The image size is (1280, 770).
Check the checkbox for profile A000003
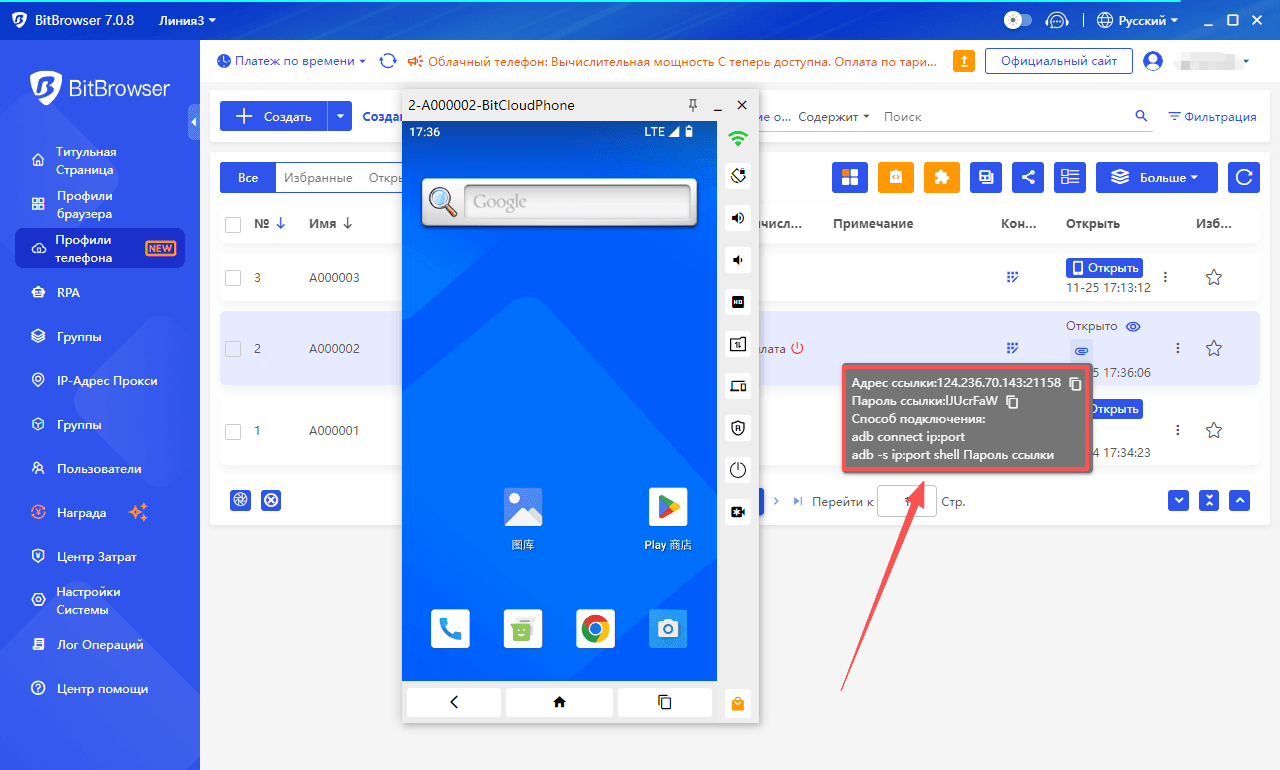[x=233, y=278]
